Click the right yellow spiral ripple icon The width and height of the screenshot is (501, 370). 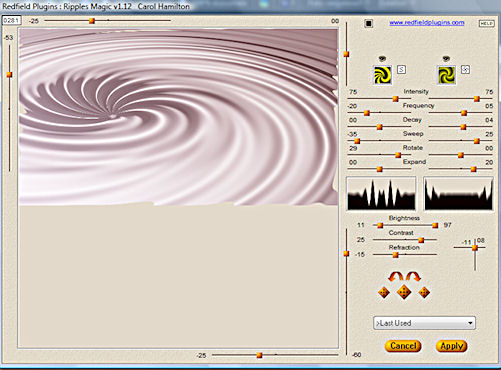pos(446,74)
